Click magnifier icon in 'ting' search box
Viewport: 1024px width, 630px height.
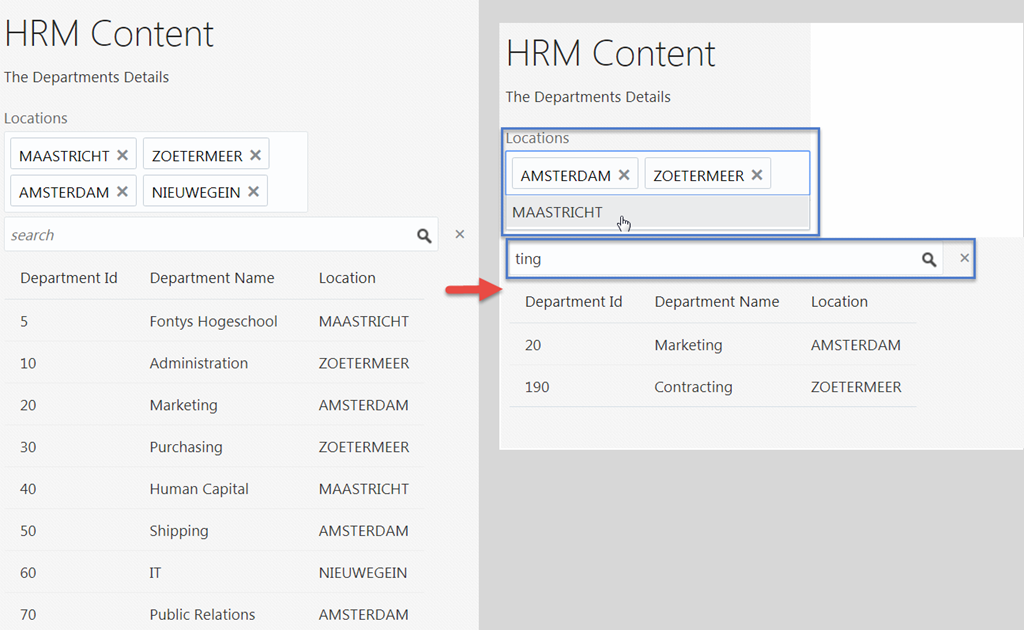929,259
